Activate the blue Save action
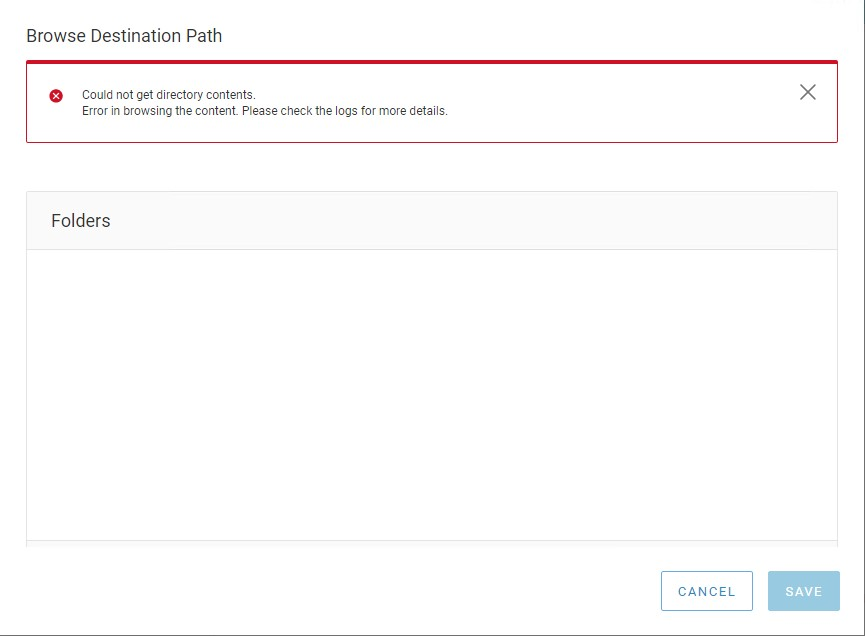Viewport: 865px width, 636px height. click(803, 591)
